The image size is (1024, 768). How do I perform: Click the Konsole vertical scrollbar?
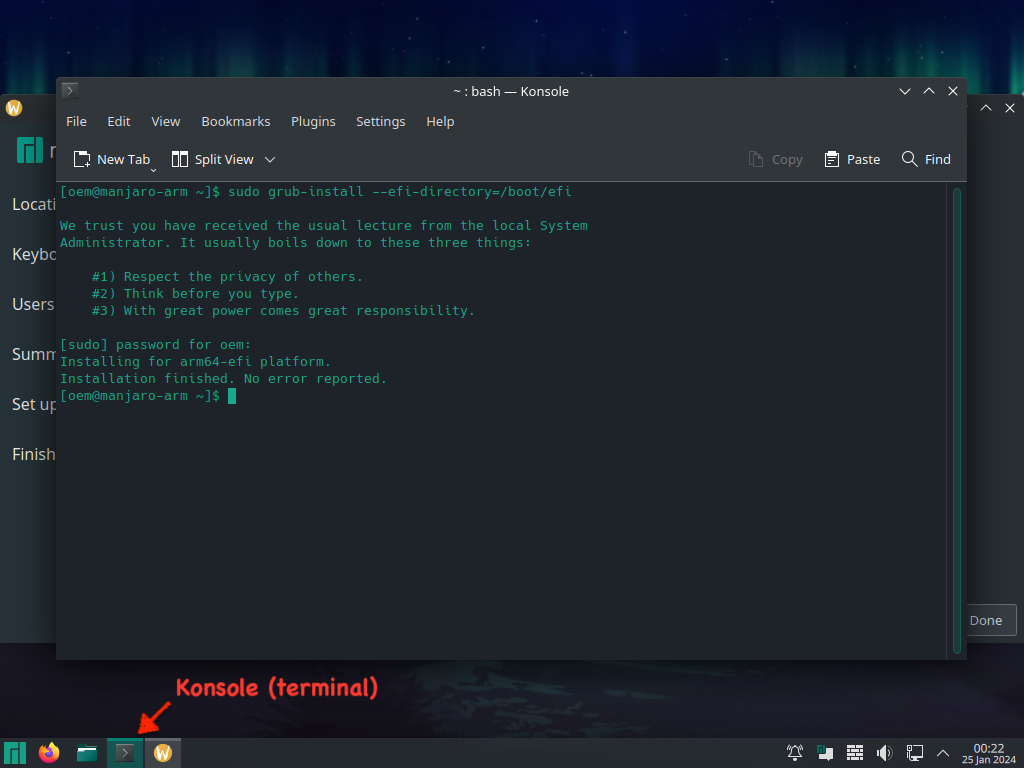point(957,421)
